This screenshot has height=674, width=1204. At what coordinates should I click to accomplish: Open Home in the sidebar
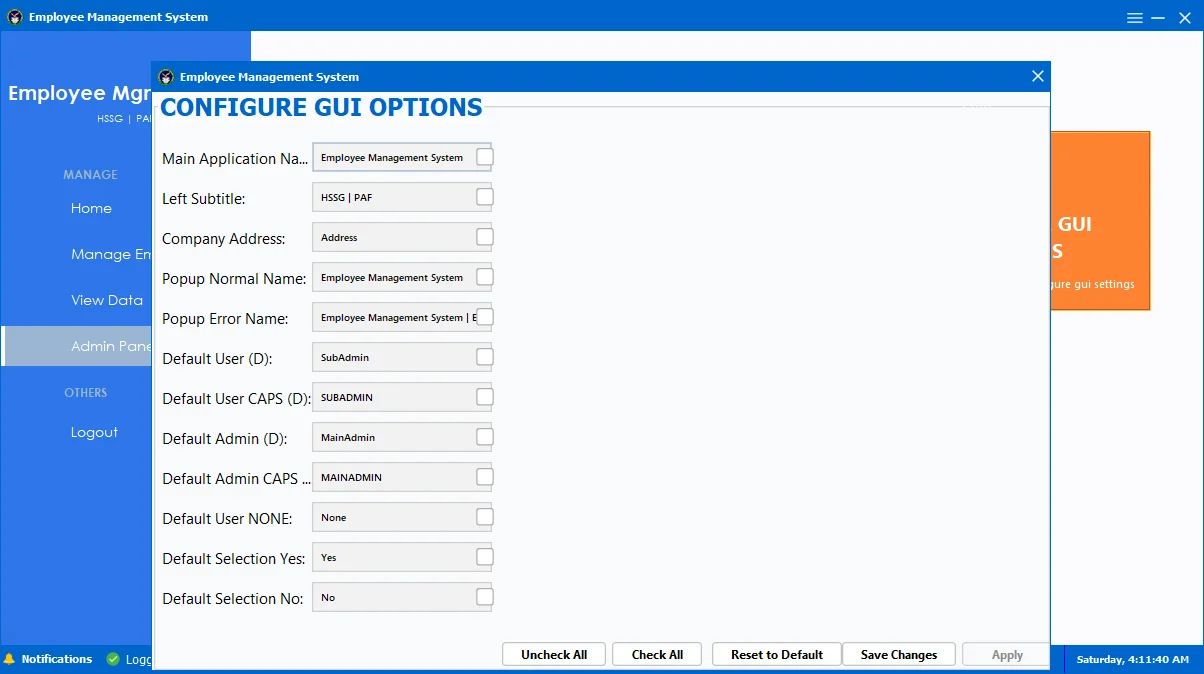(x=91, y=208)
